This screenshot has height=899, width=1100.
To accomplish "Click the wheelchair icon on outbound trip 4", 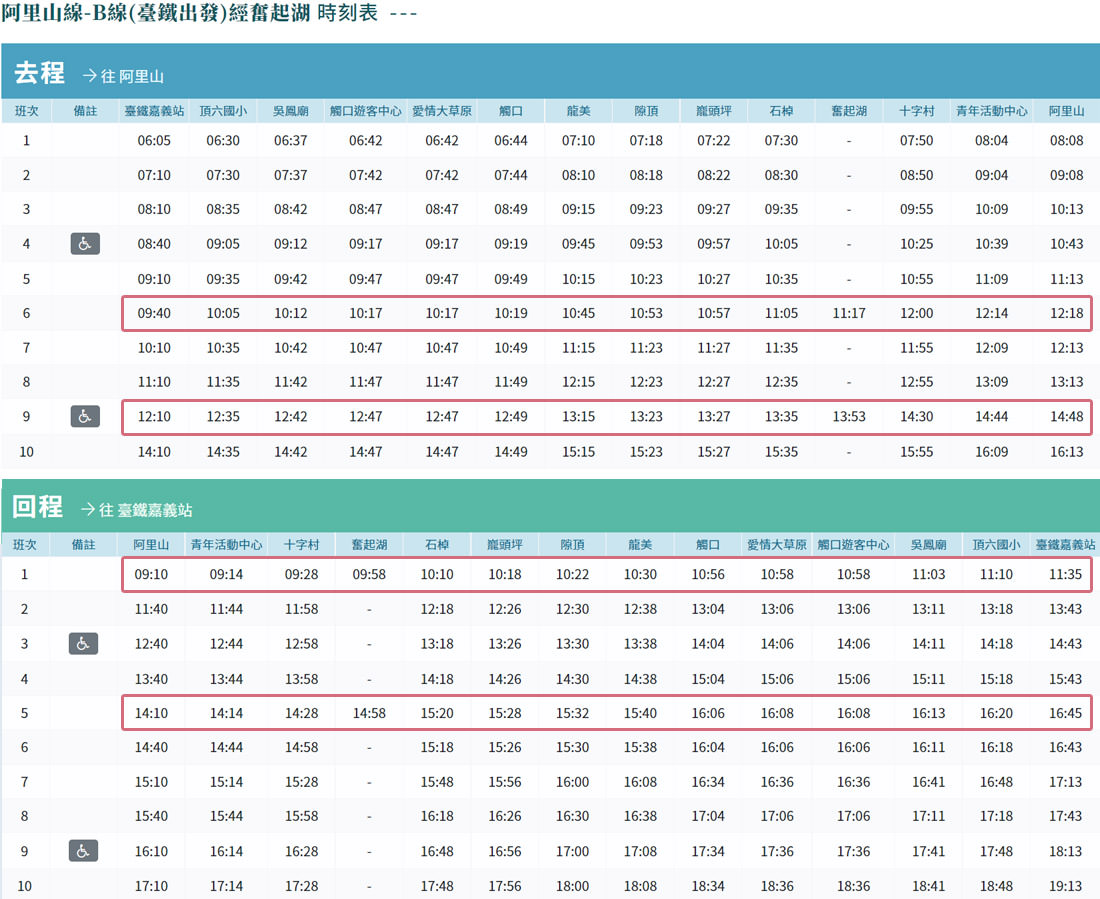I will click(x=85, y=244).
